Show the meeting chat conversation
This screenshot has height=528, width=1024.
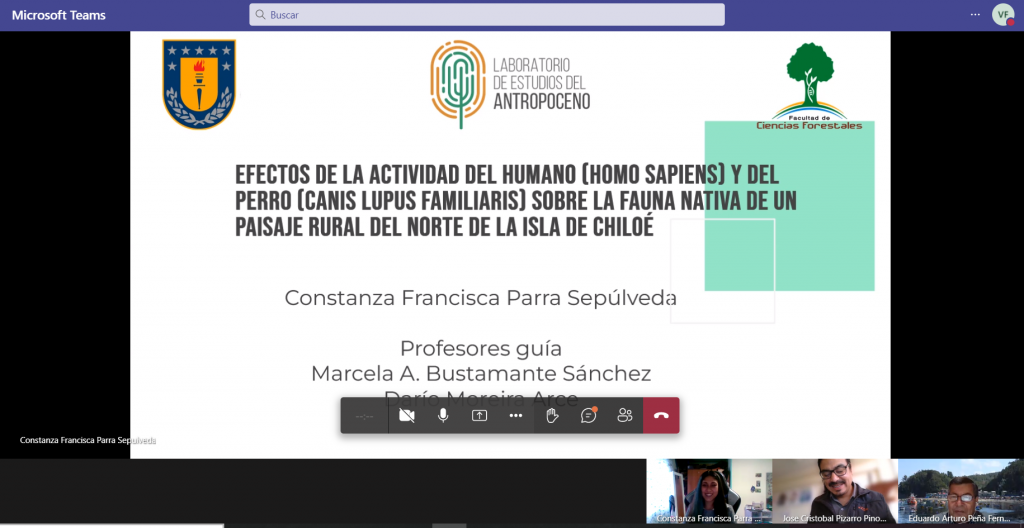589,416
